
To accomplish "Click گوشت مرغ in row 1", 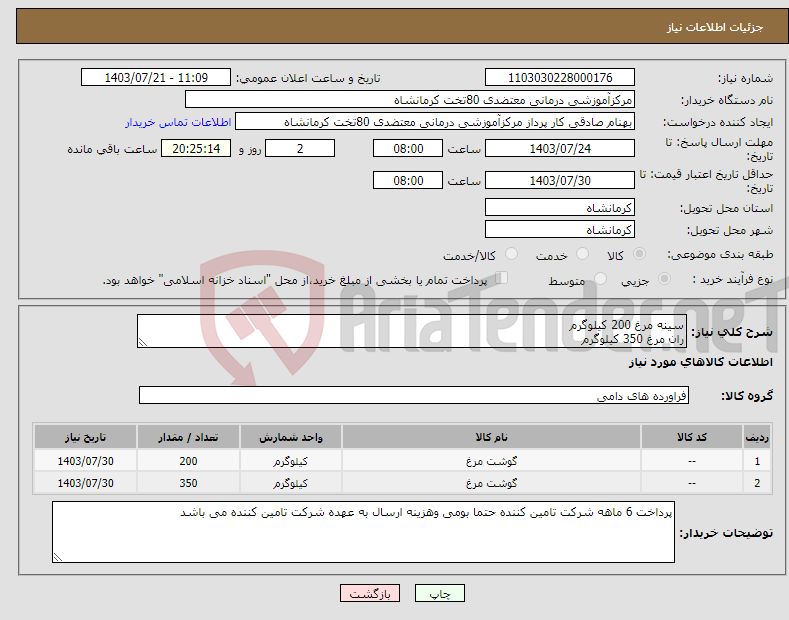I will [x=491, y=461].
